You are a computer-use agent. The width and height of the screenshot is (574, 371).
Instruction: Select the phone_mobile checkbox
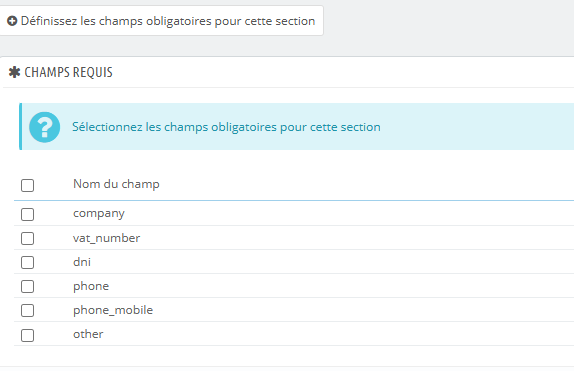pyautogui.click(x=27, y=311)
